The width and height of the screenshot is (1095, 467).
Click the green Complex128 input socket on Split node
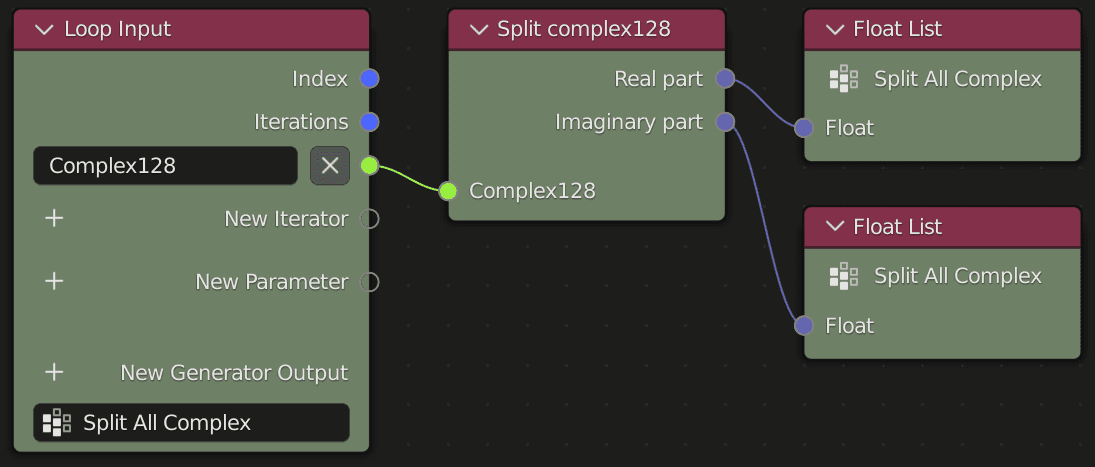click(x=448, y=191)
